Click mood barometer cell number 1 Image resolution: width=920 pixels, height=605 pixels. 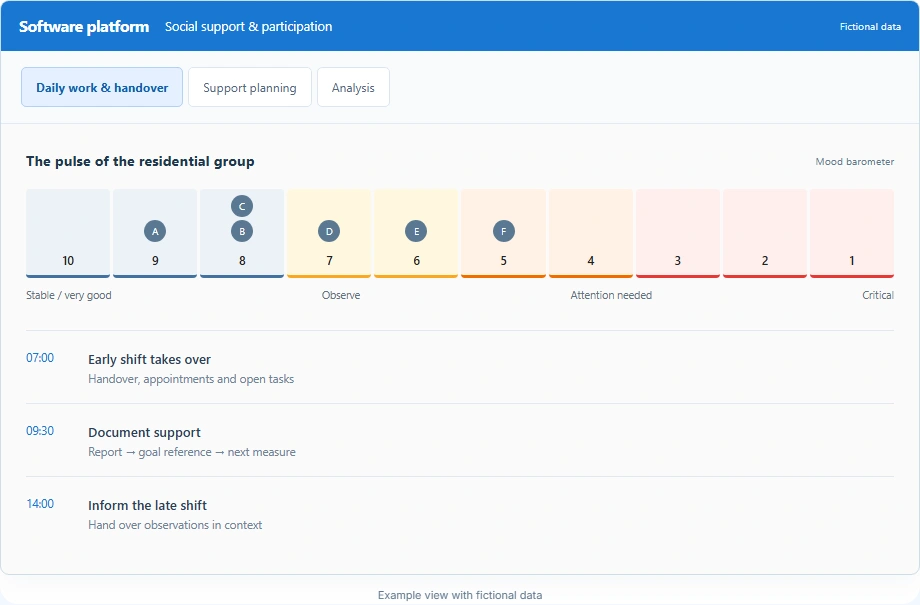[852, 233]
